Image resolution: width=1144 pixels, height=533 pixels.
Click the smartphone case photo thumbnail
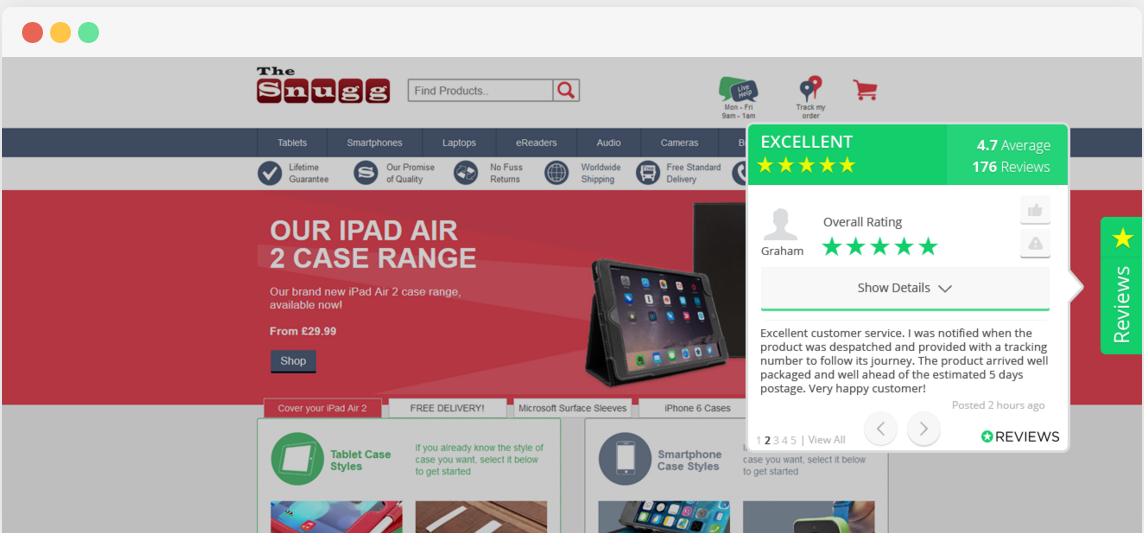tap(664, 517)
